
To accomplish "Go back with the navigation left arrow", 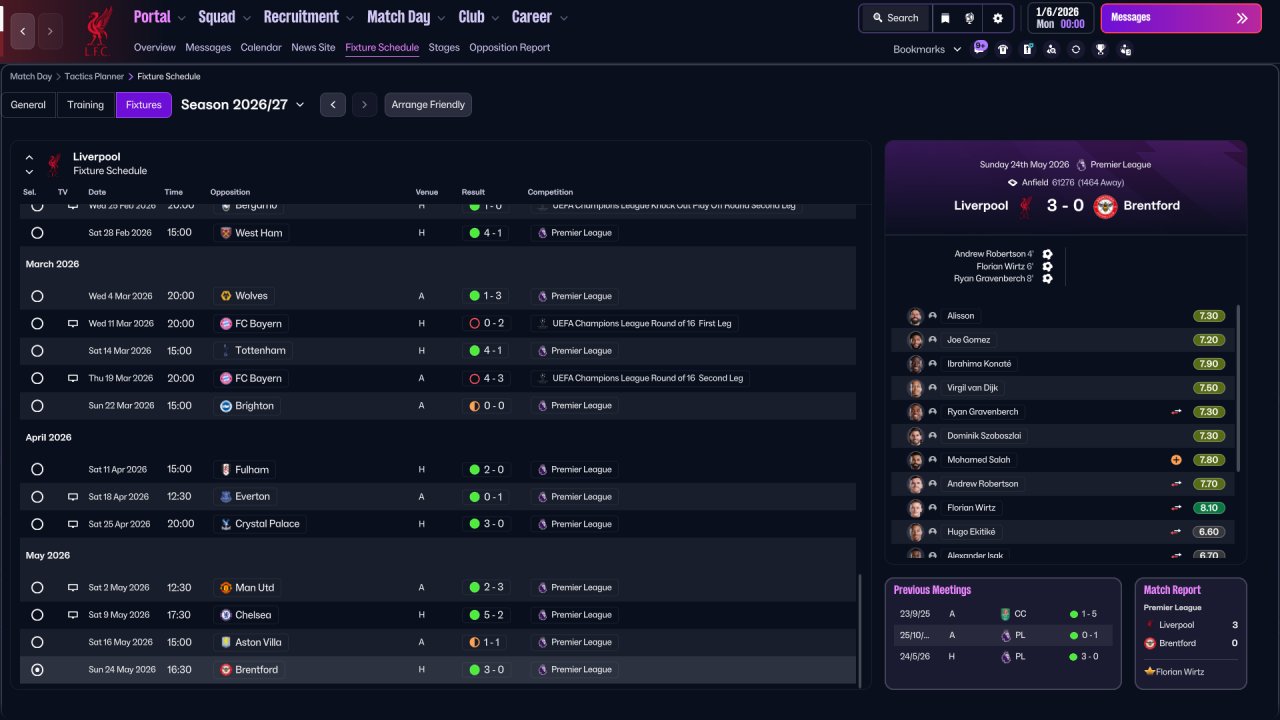I will 23,31.
